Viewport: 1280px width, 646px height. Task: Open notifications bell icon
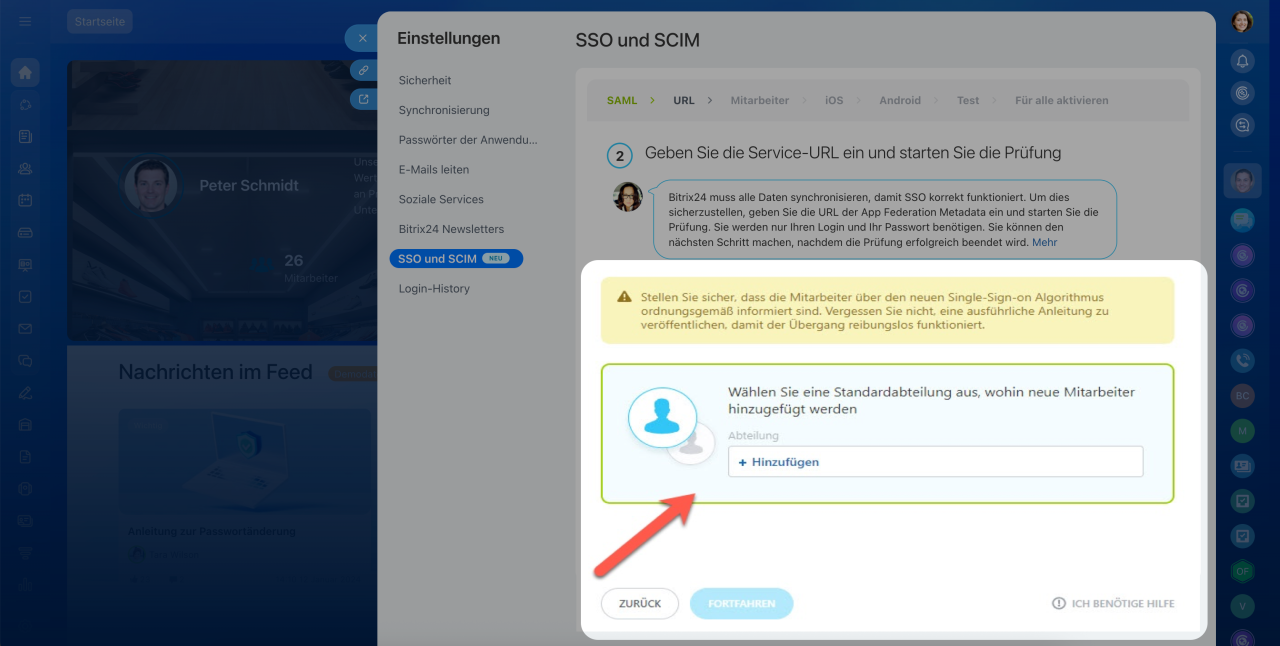[1242, 61]
